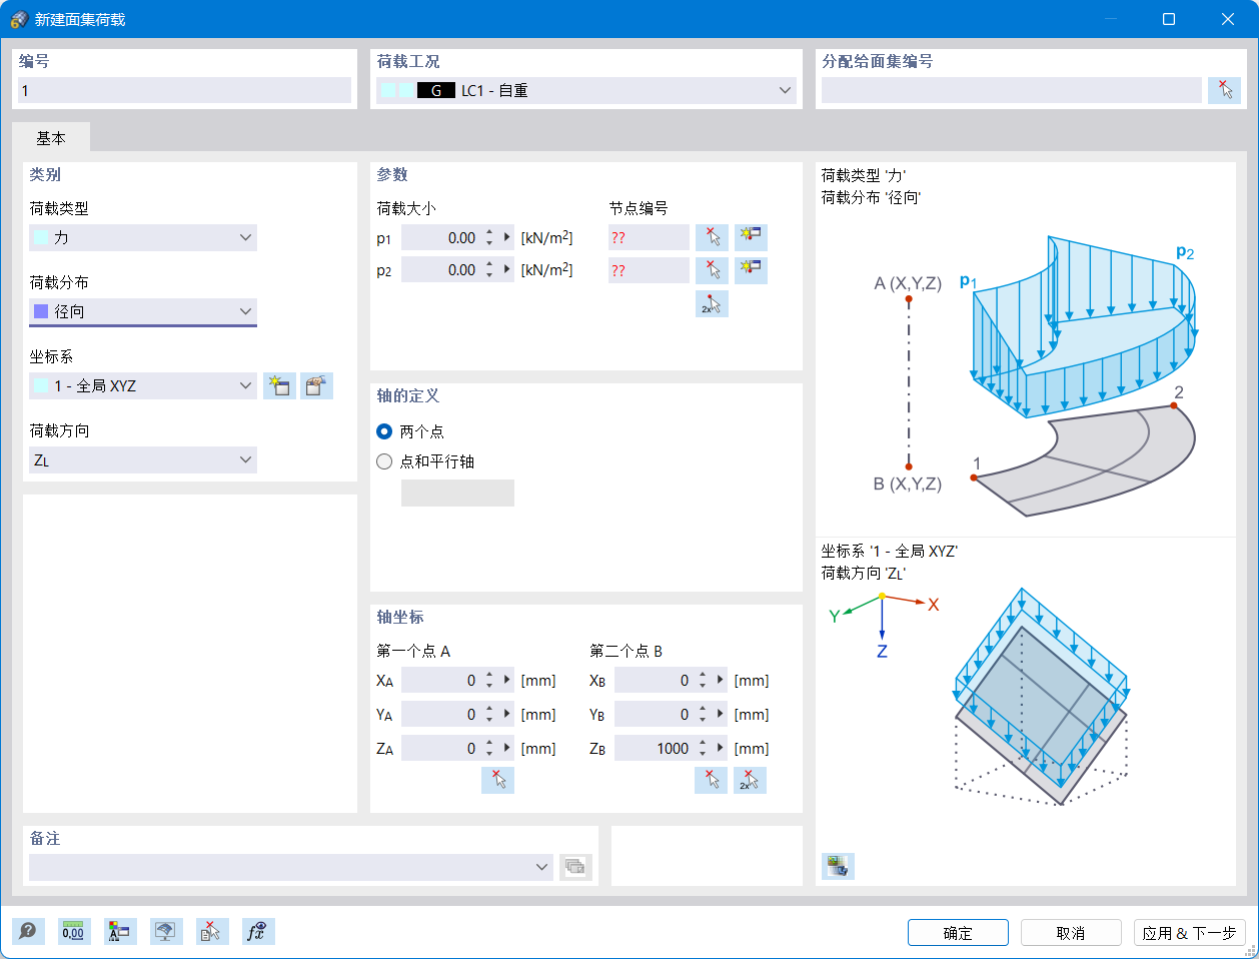
Task: Create a new node for p2
Action: [x=751, y=270]
